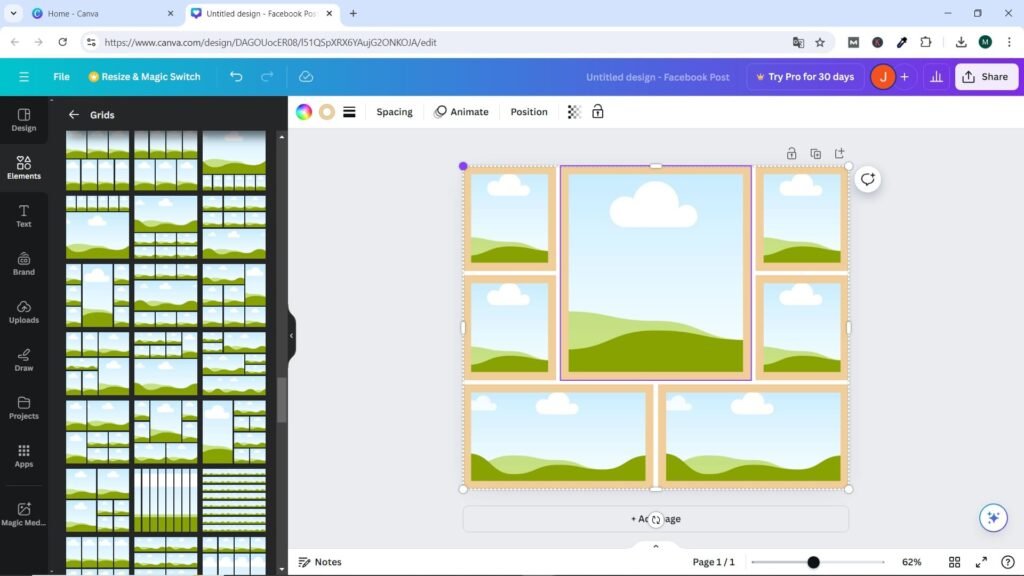Viewport: 1024px width, 576px height.
Task: Open the Elements panel in sidebar
Action: pyautogui.click(x=24, y=167)
